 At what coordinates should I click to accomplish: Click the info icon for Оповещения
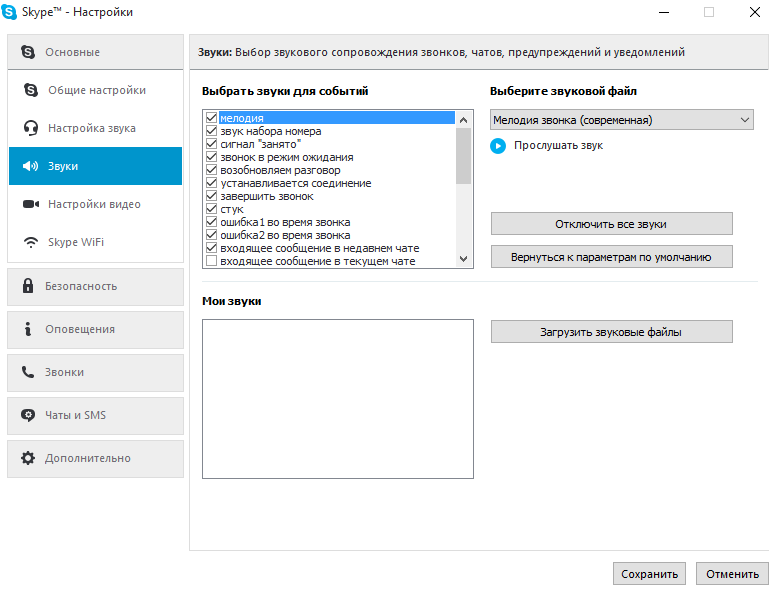tap(28, 329)
